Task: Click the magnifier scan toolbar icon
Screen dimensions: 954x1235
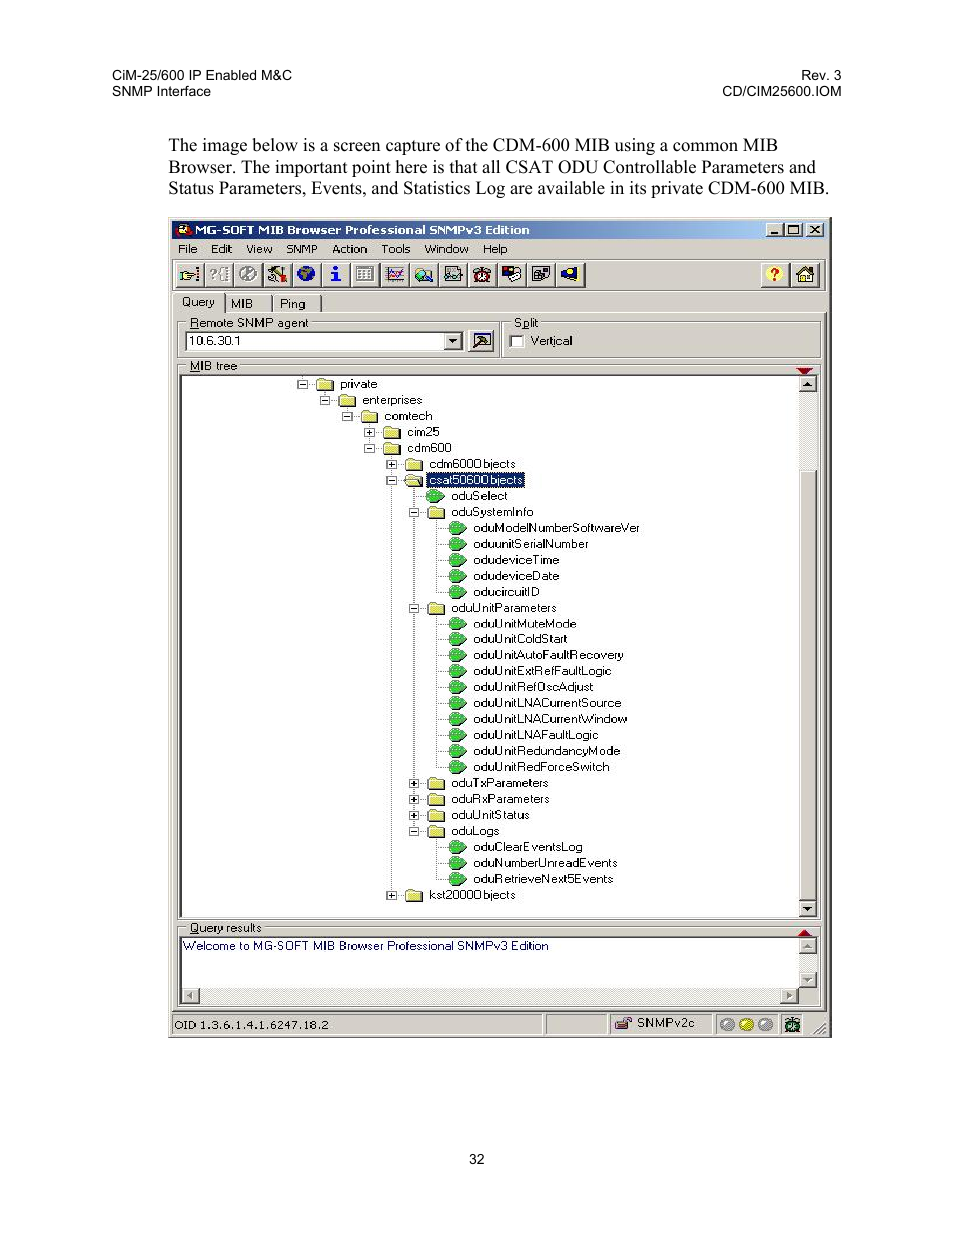Action: tap(424, 274)
